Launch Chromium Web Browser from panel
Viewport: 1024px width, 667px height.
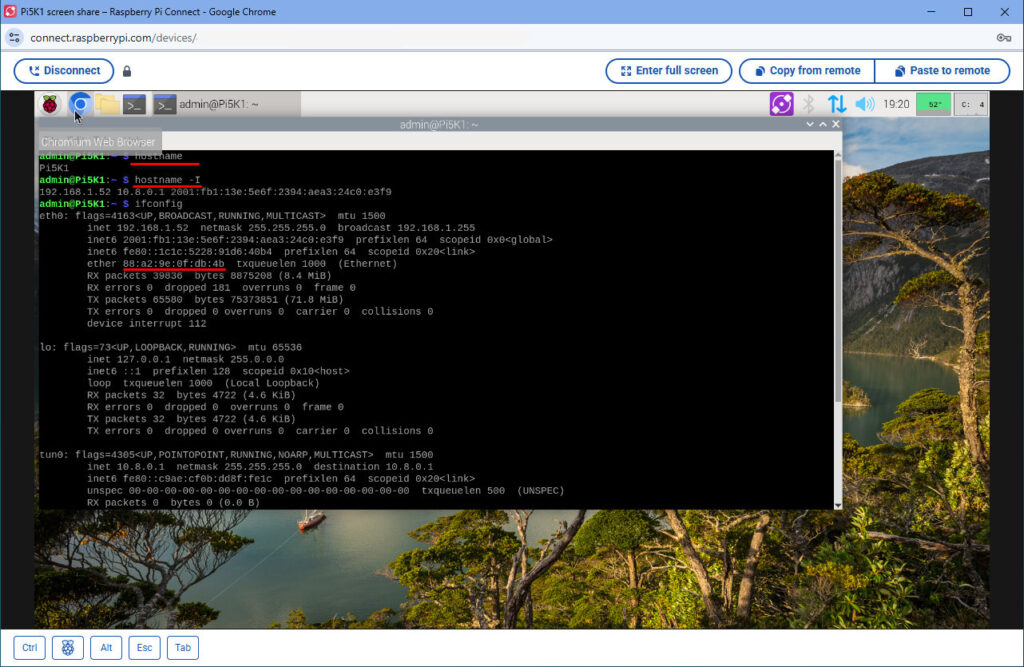coord(80,104)
